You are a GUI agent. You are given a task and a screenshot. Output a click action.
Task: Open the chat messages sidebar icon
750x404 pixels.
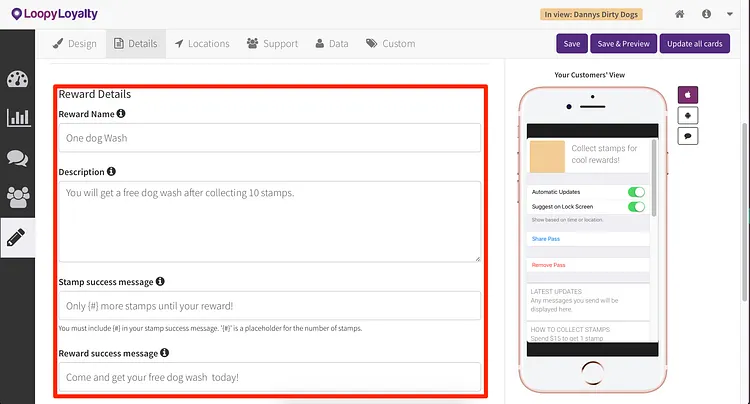pos(17,158)
